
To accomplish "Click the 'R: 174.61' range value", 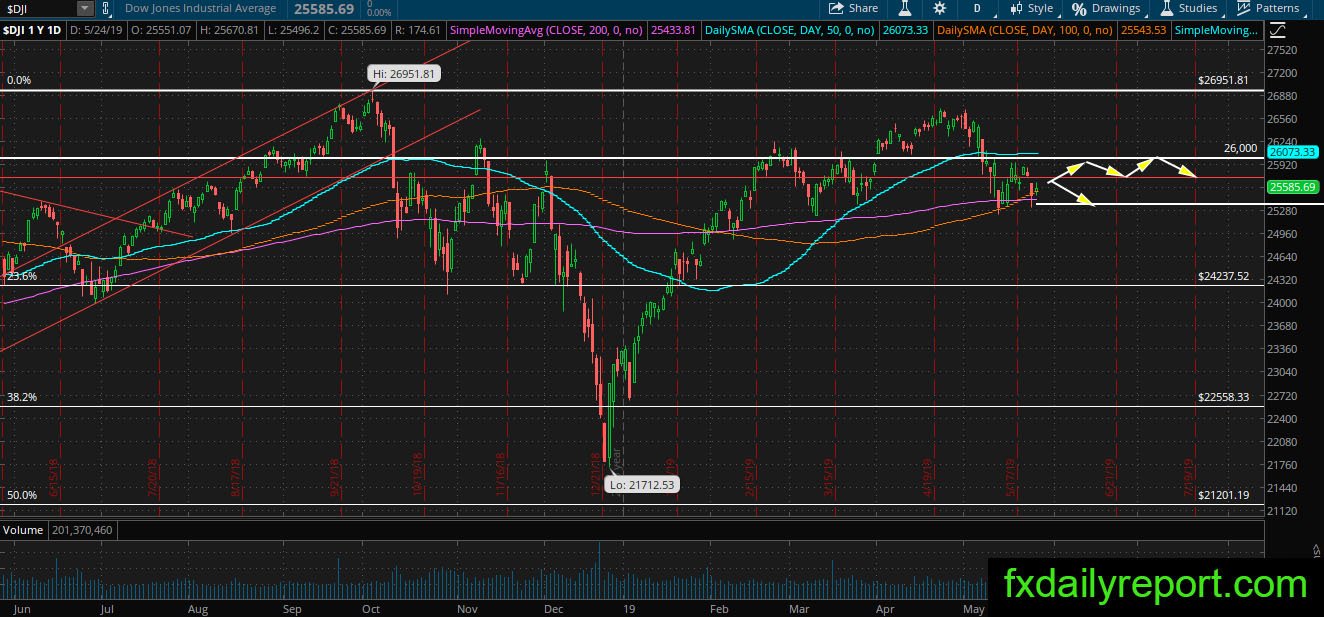I will (x=417, y=31).
